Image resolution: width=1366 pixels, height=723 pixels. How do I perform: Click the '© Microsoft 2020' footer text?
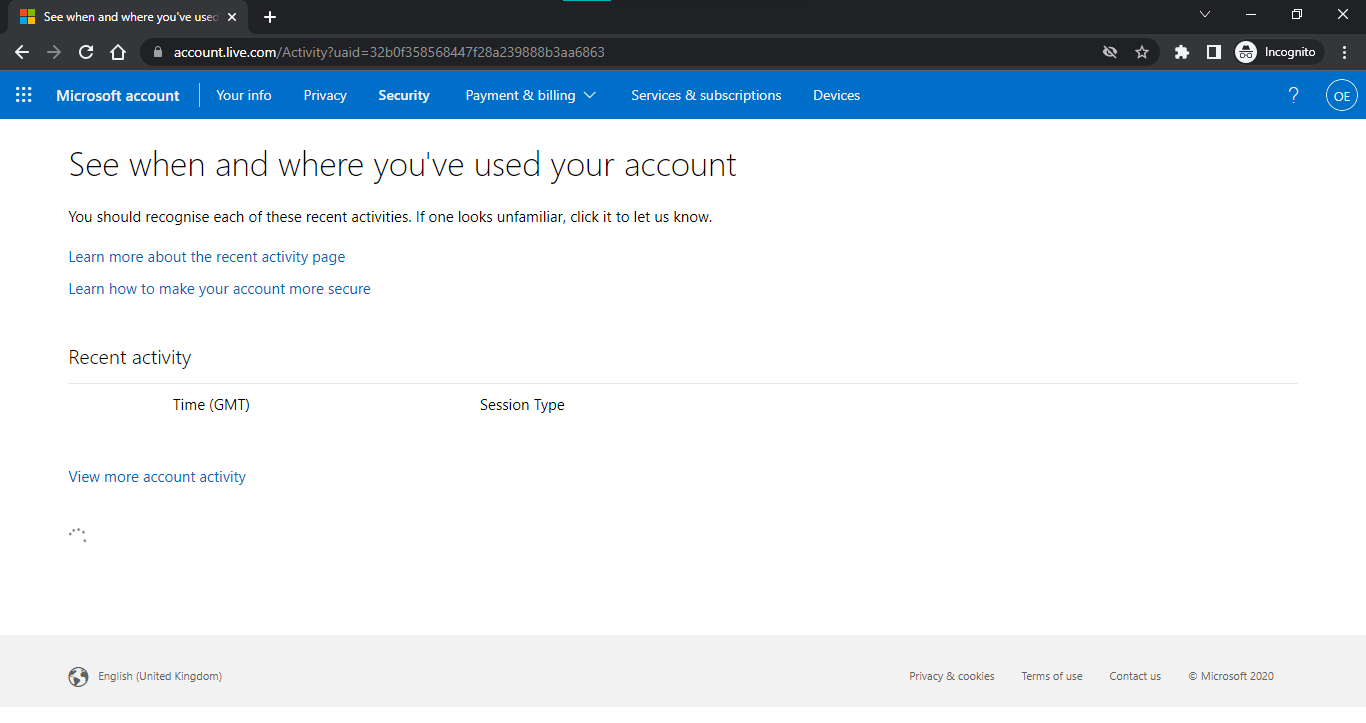1231,676
